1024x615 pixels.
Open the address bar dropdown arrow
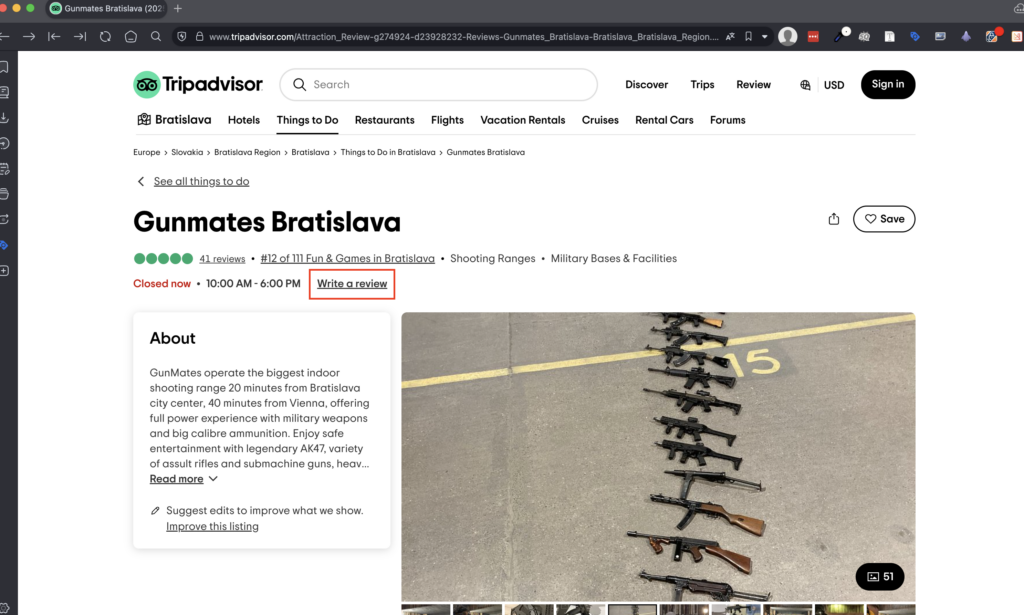[x=765, y=37]
